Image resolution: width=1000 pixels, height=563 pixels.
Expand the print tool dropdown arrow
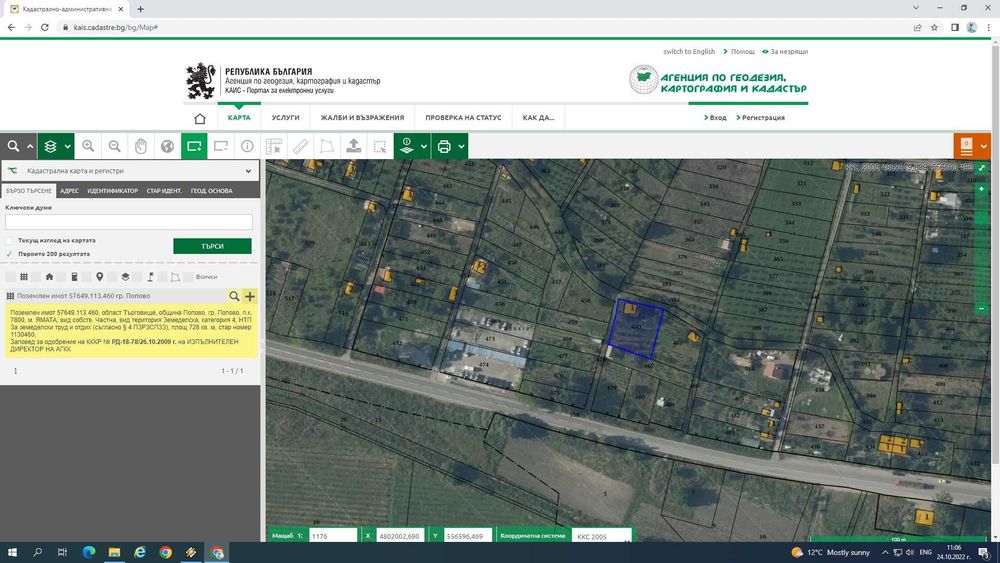[x=461, y=146]
